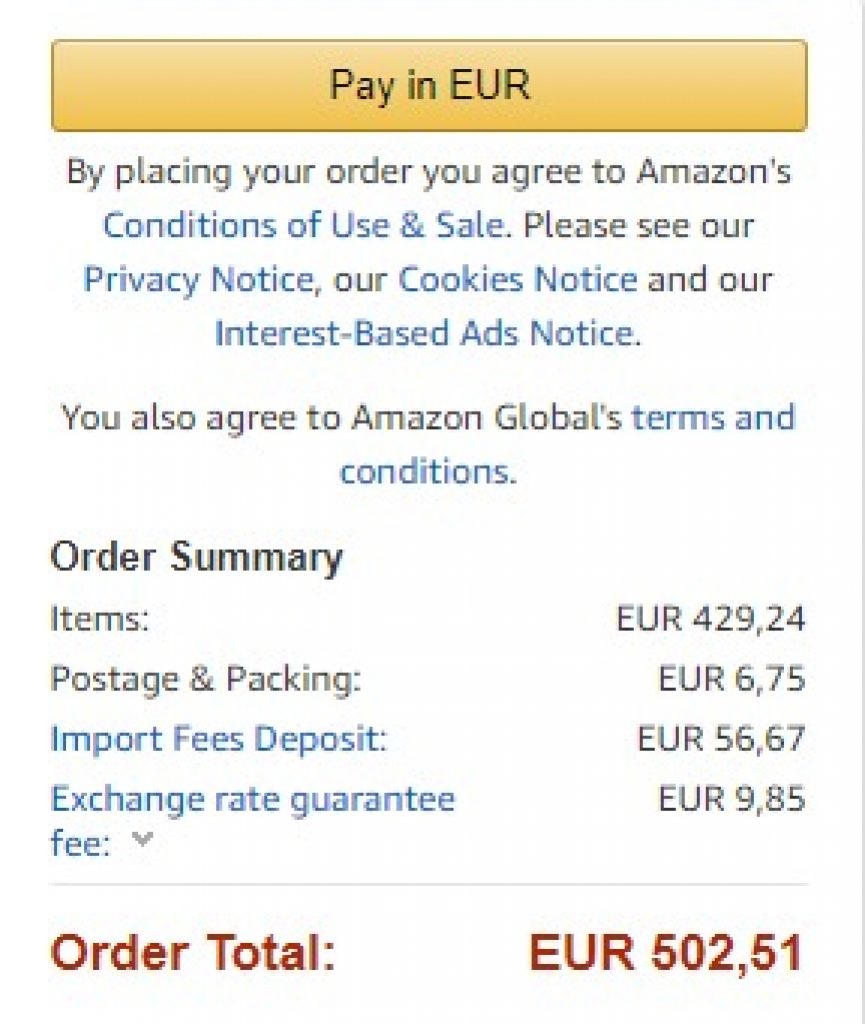
Task: Open the Cookies Notice link
Action: (517, 279)
